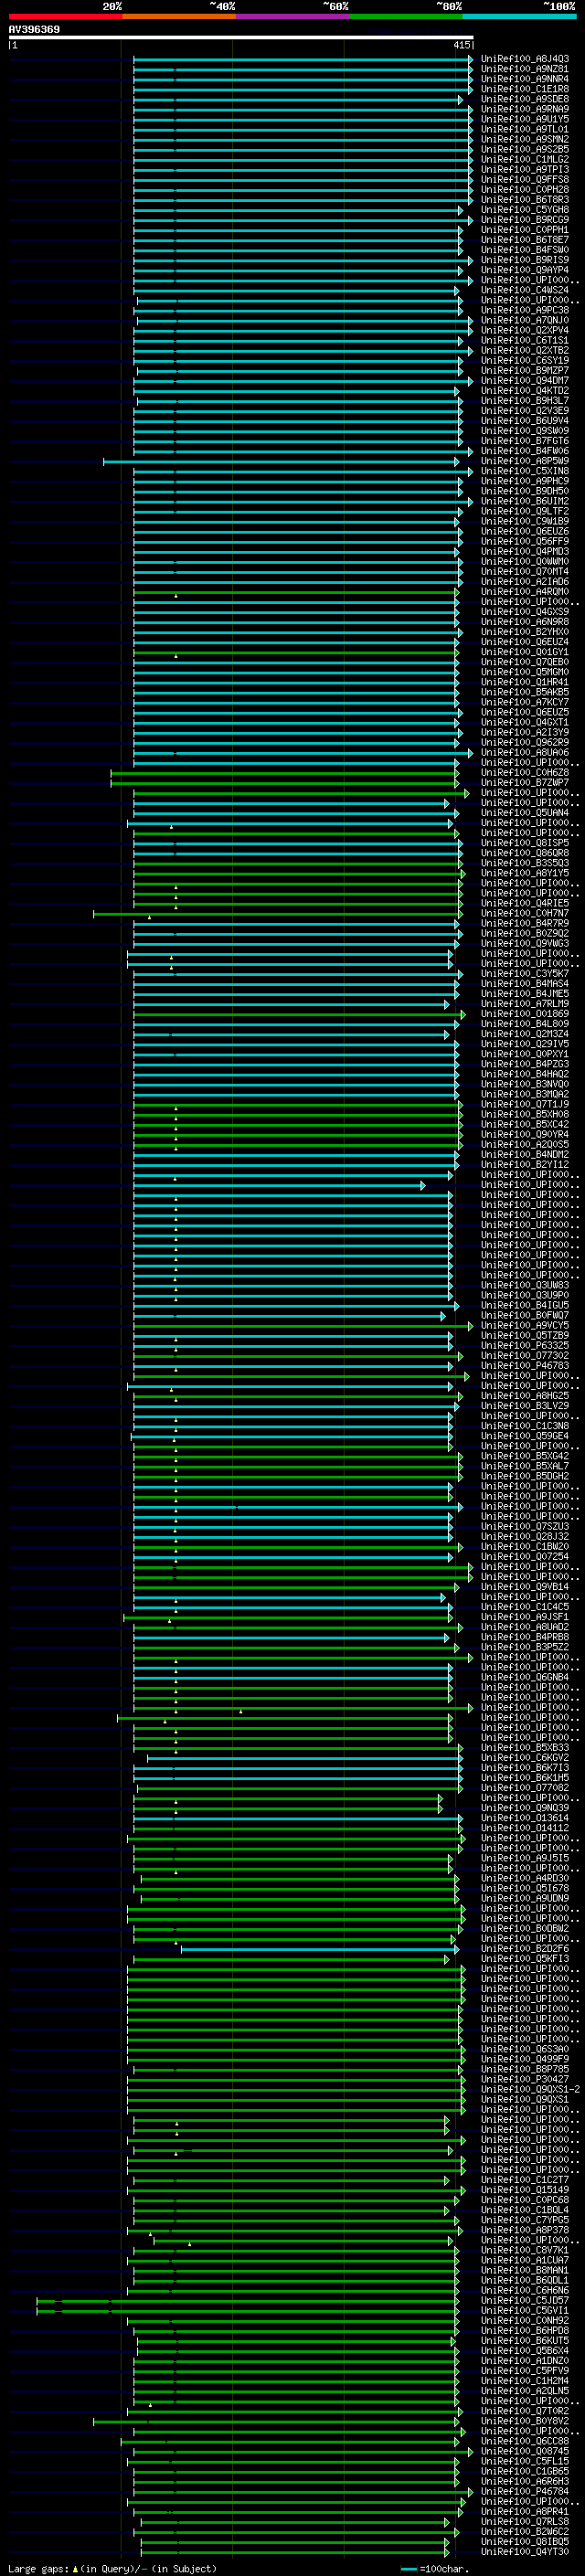This screenshot has width=585, height=2576.
Task: Select UniRef100_A8Y1Y5 hit name
Action: click(525, 873)
